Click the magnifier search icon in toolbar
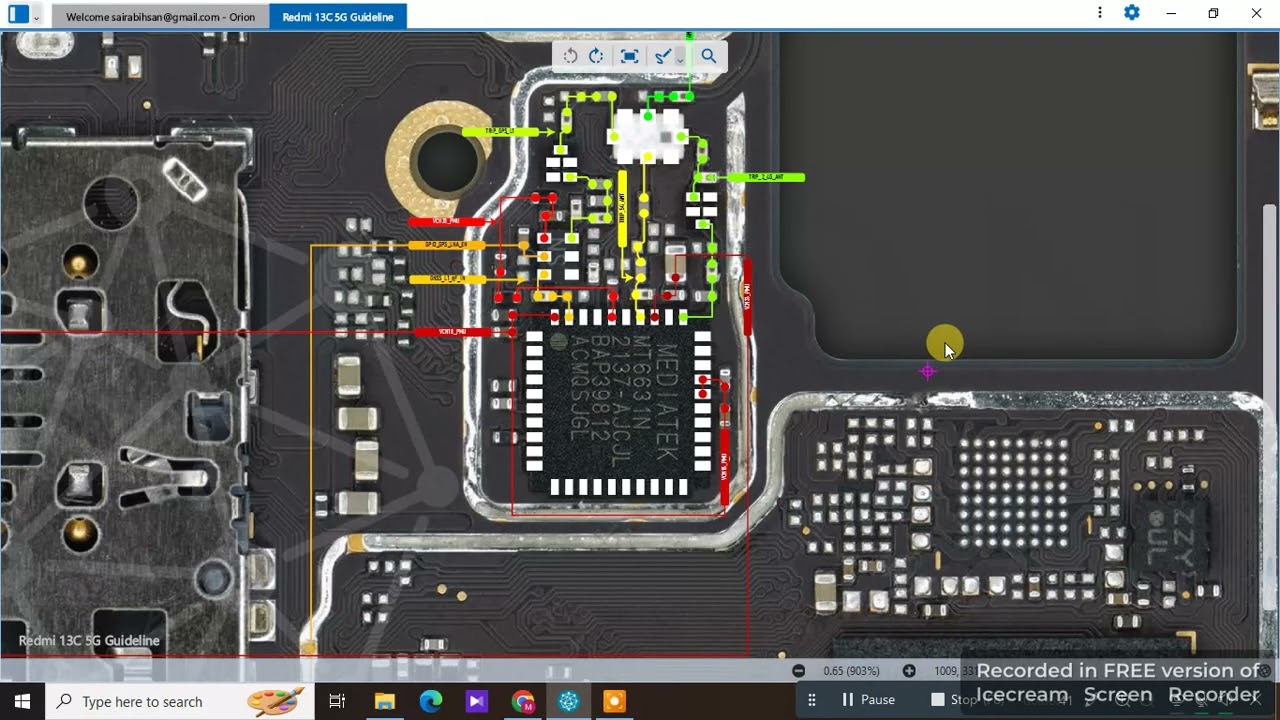Screen dimensions: 1280x720 click(x=709, y=56)
